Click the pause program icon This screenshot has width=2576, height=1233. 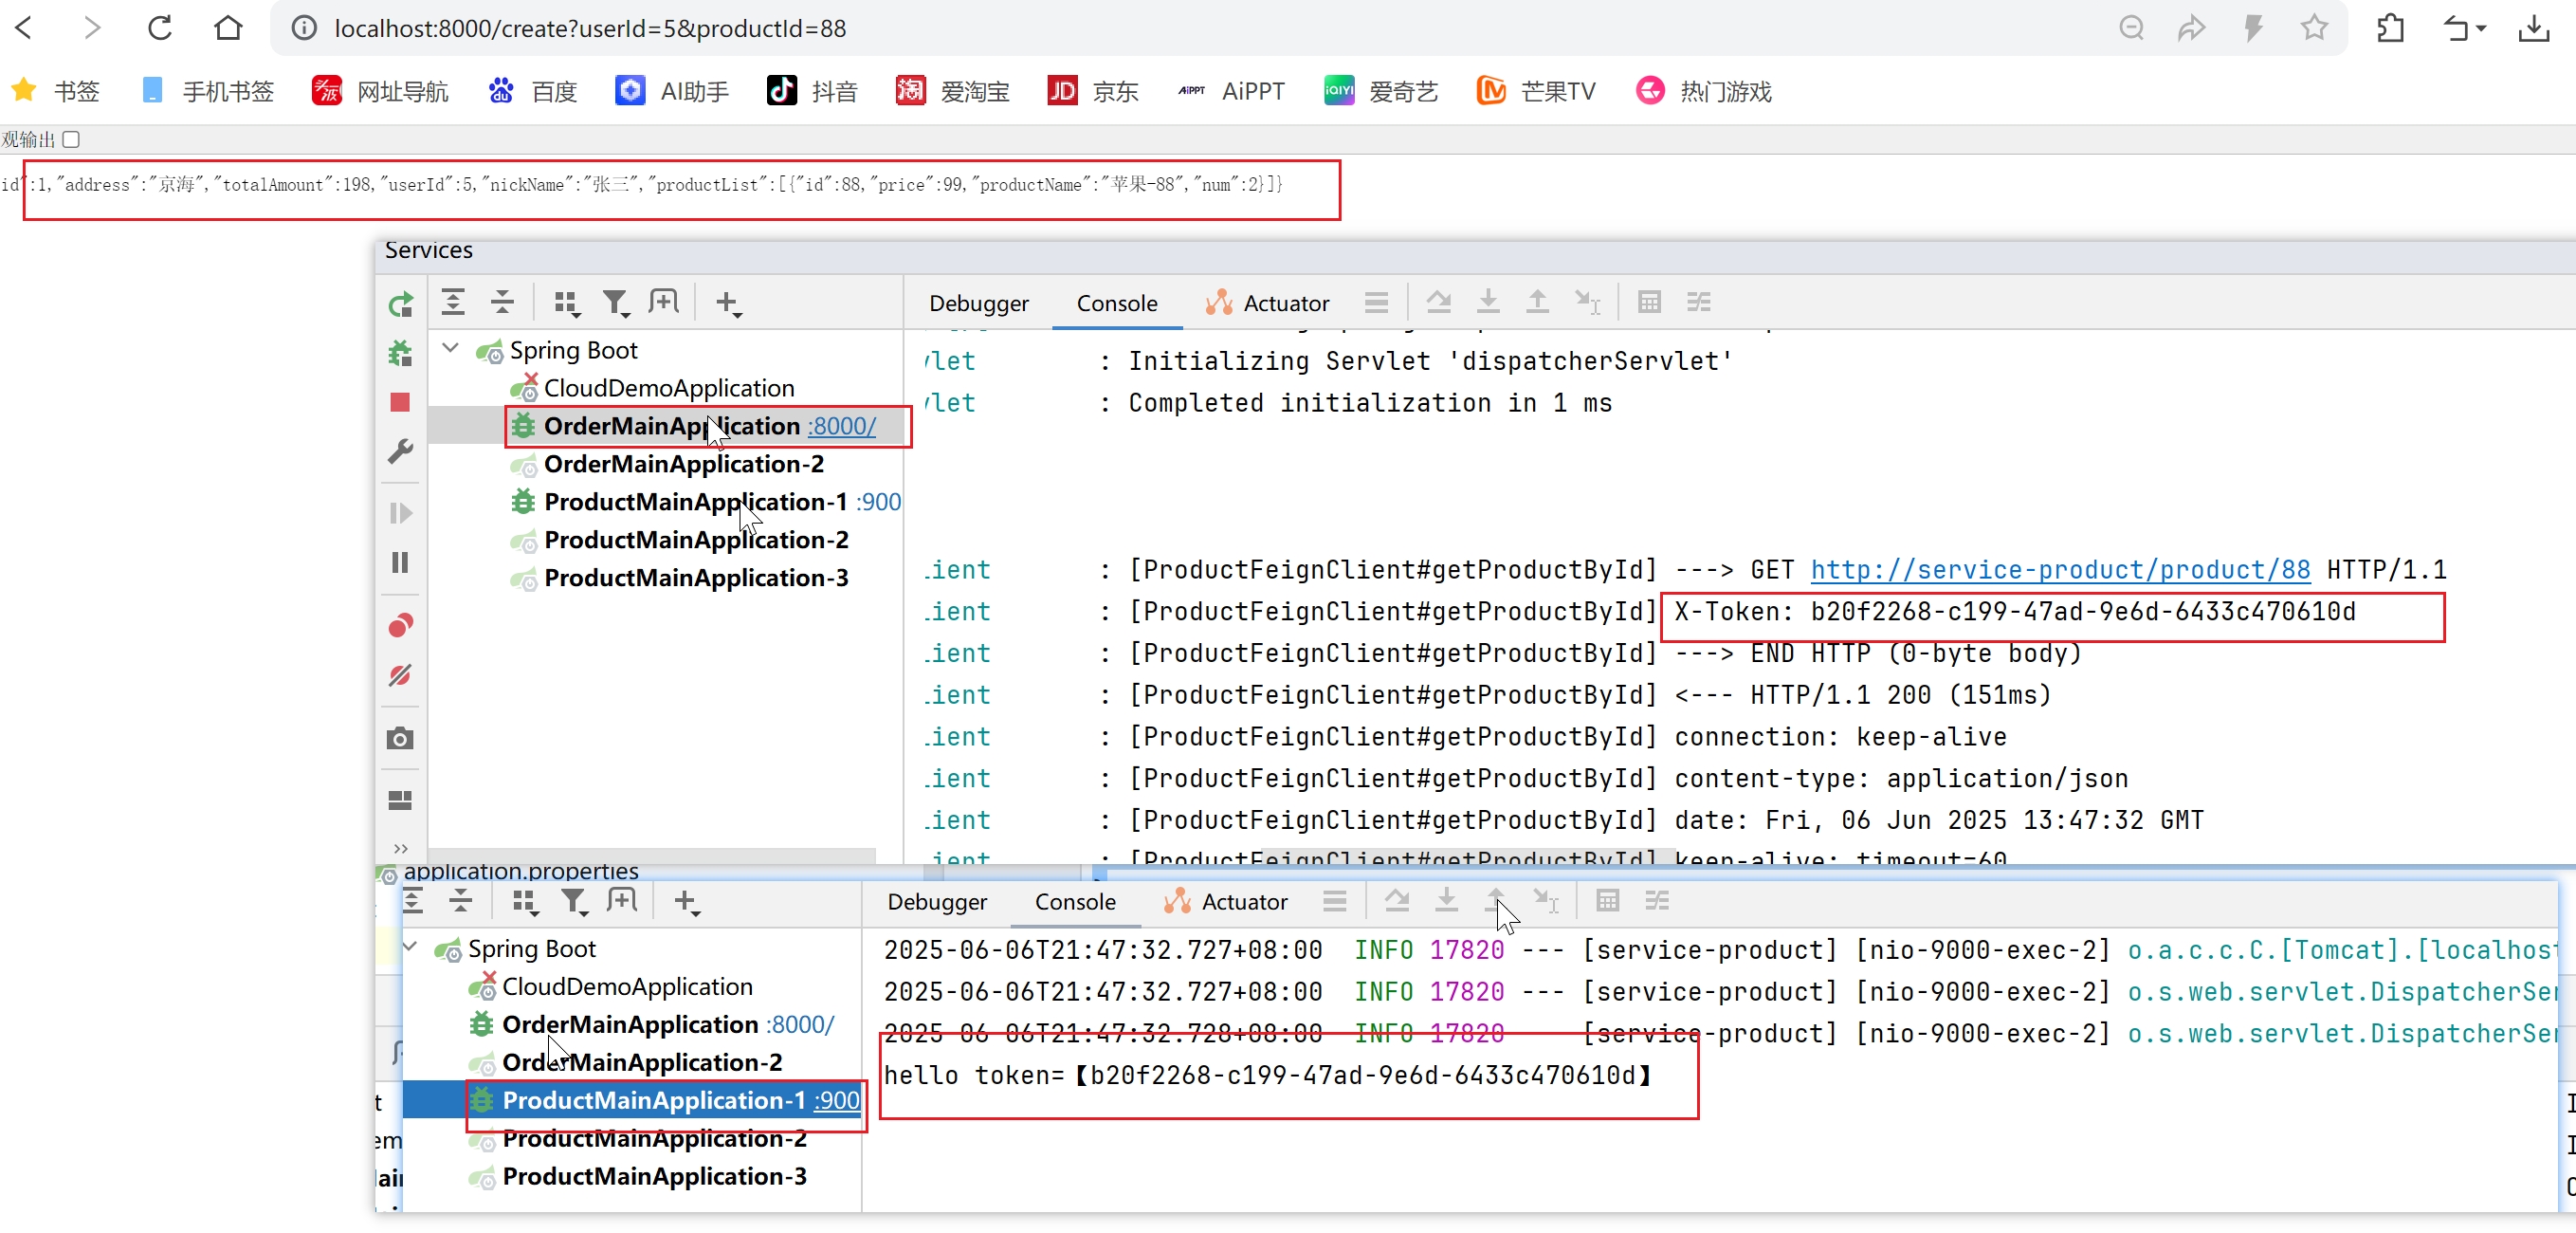pyautogui.click(x=400, y=562)
